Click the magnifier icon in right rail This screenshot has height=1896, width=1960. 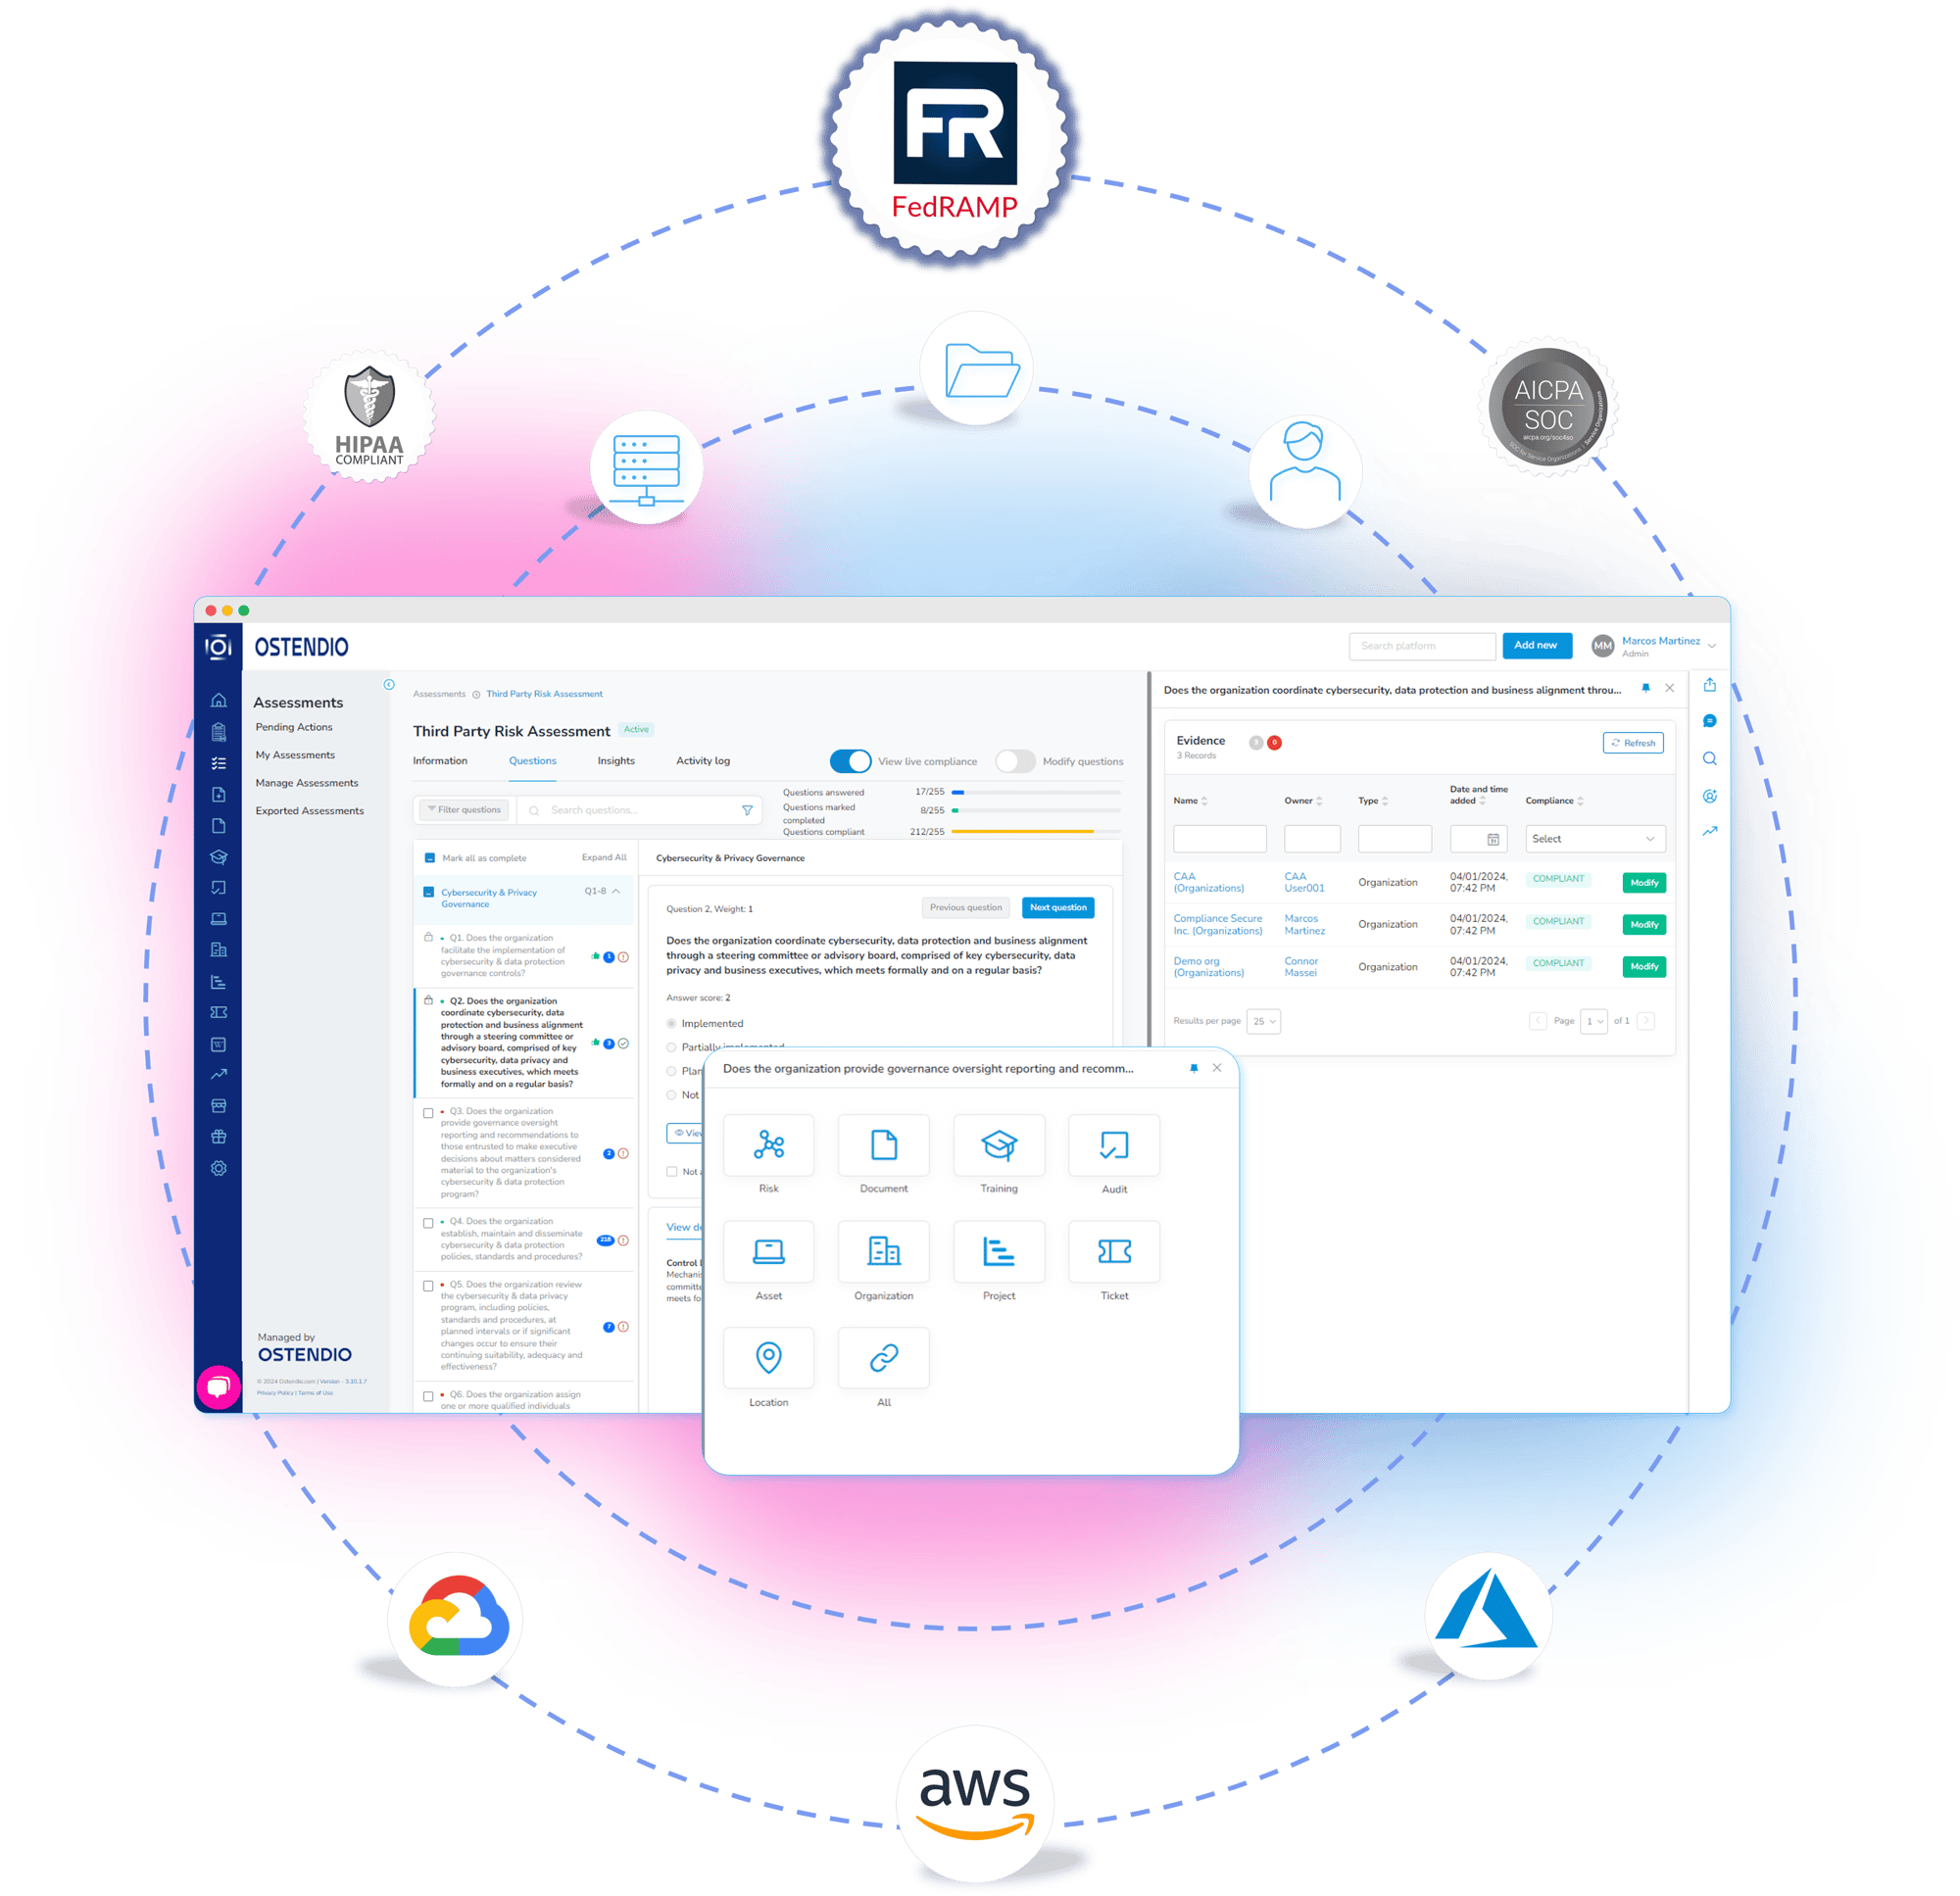pyautogui.click(x=1710, y=759)
